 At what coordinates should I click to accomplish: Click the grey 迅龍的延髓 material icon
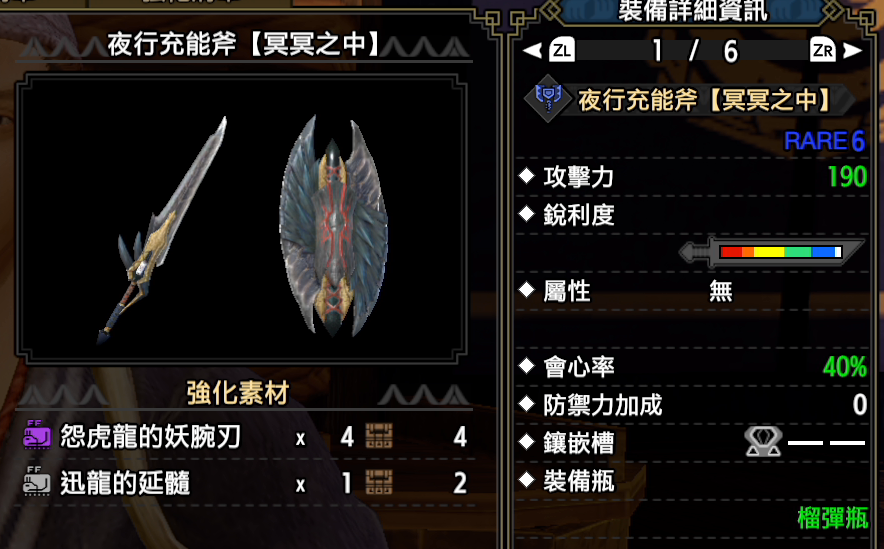(x=37, y=482)
